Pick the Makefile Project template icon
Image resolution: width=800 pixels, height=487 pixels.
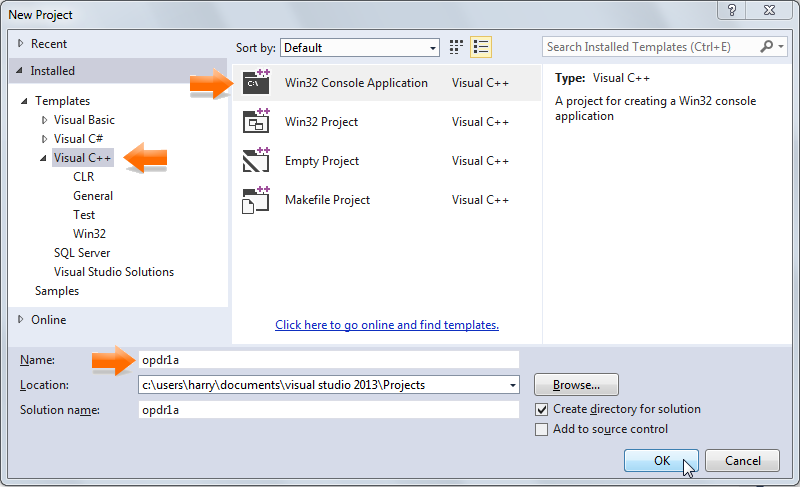coord(256,200)
